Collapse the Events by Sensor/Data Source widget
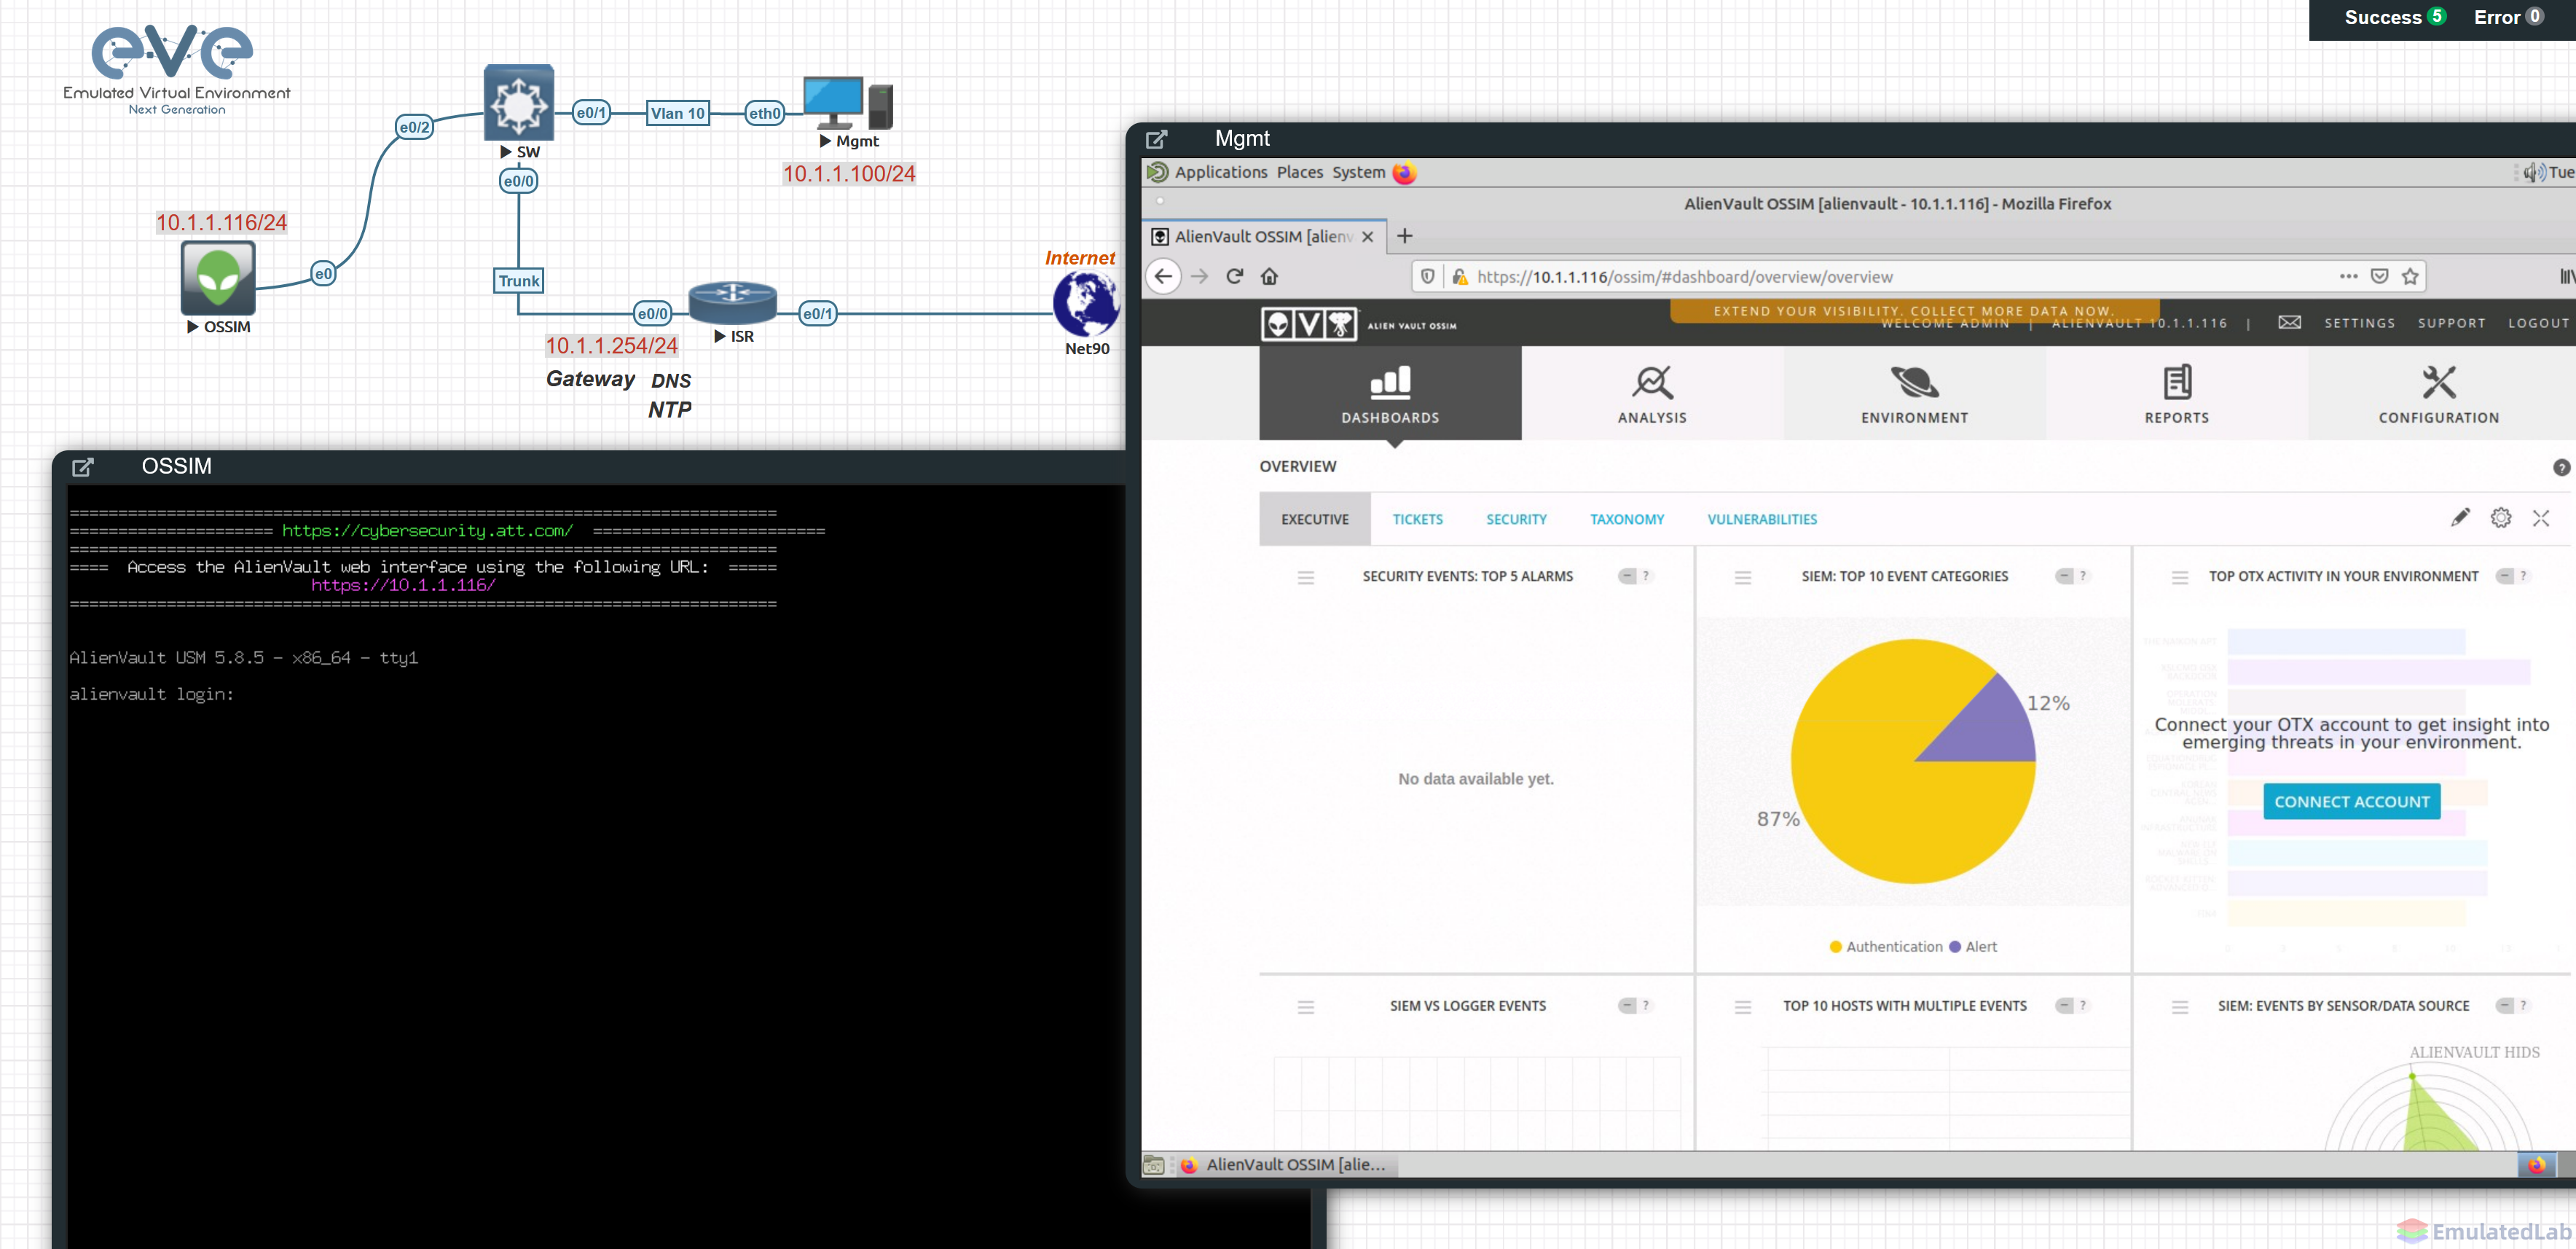Screen dimensions: 2576x1249 [2505, 1006]
